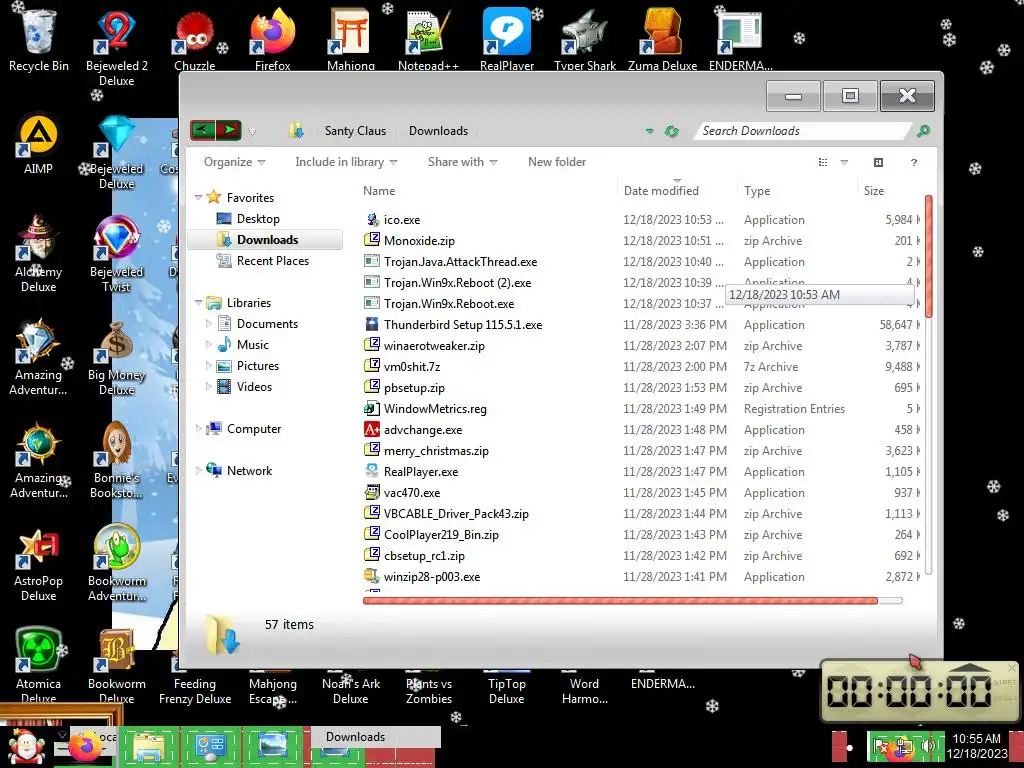
Task: Select the WindowMetrics.reg file icon
Action: coord(372,408)
